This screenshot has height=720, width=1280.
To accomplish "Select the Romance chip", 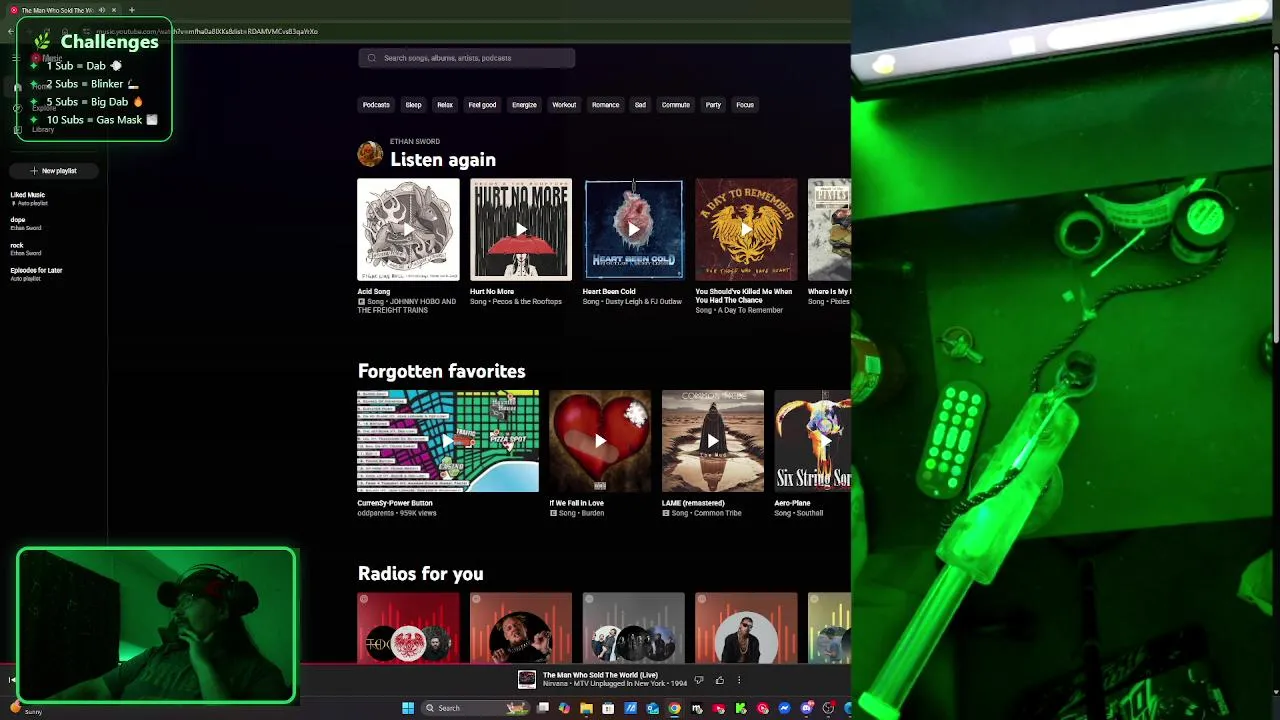I will coord(605,105).
